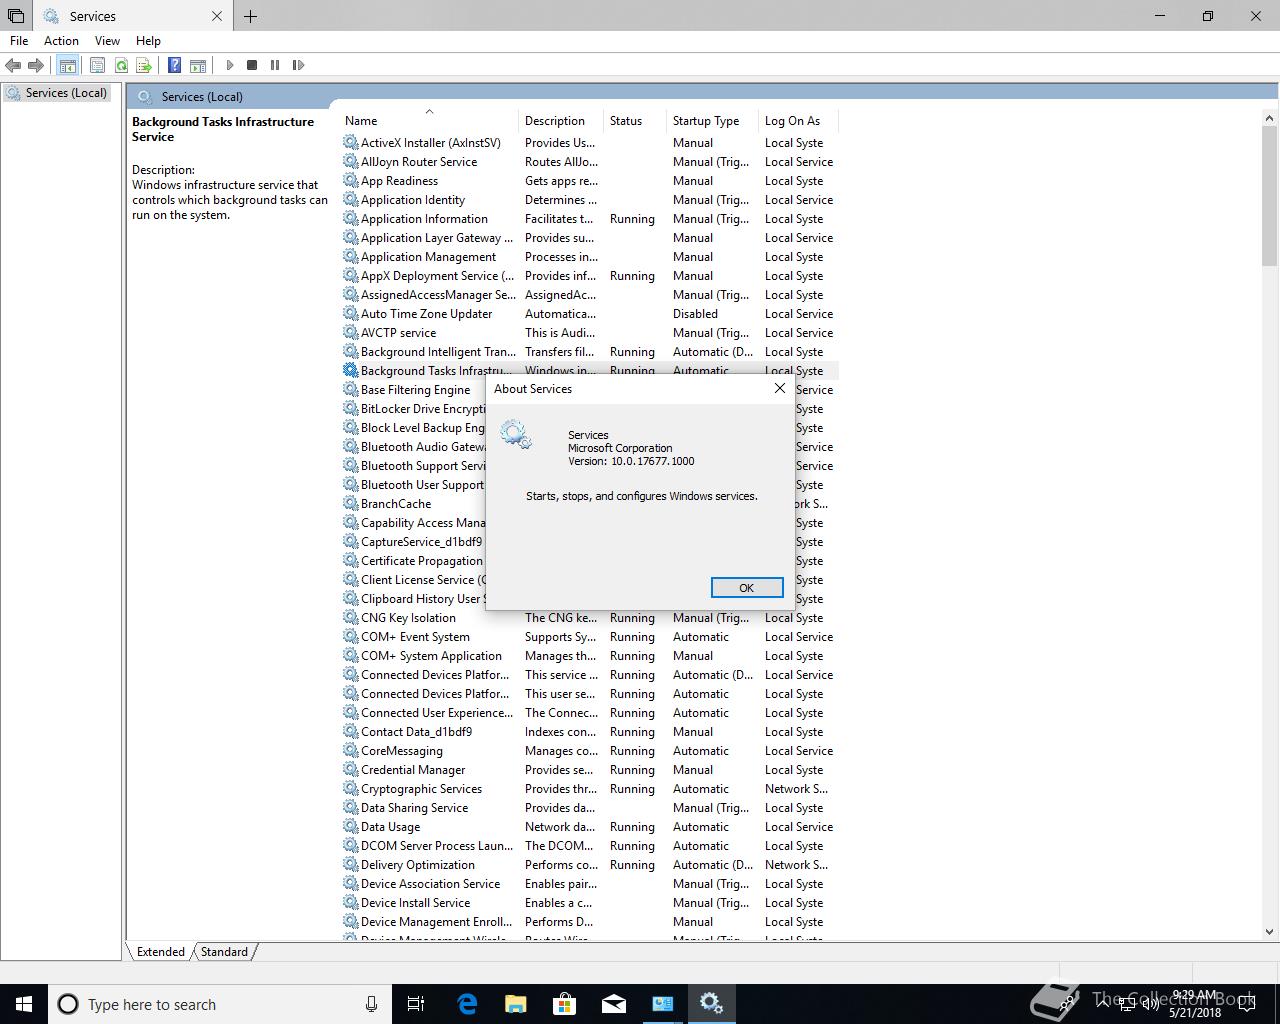The height and width of the screenshot is (1024, 1280).
Task: Click the taskbar microphone icon
Action: (x=371, y=1004)
